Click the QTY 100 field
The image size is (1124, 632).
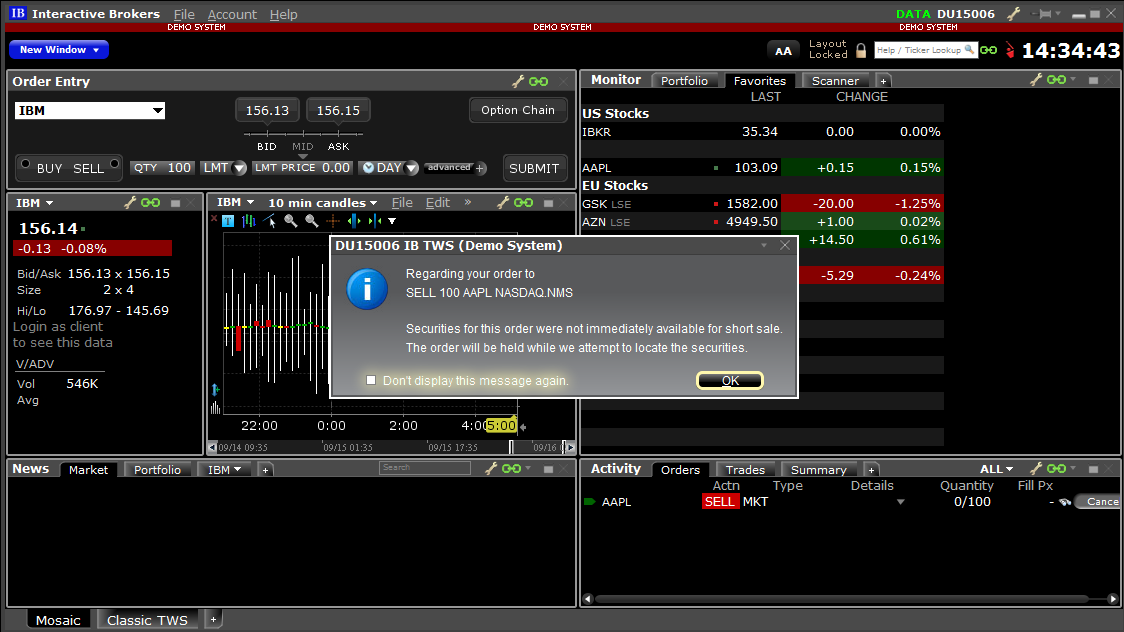pyautogui.click(x=162, y=168)
